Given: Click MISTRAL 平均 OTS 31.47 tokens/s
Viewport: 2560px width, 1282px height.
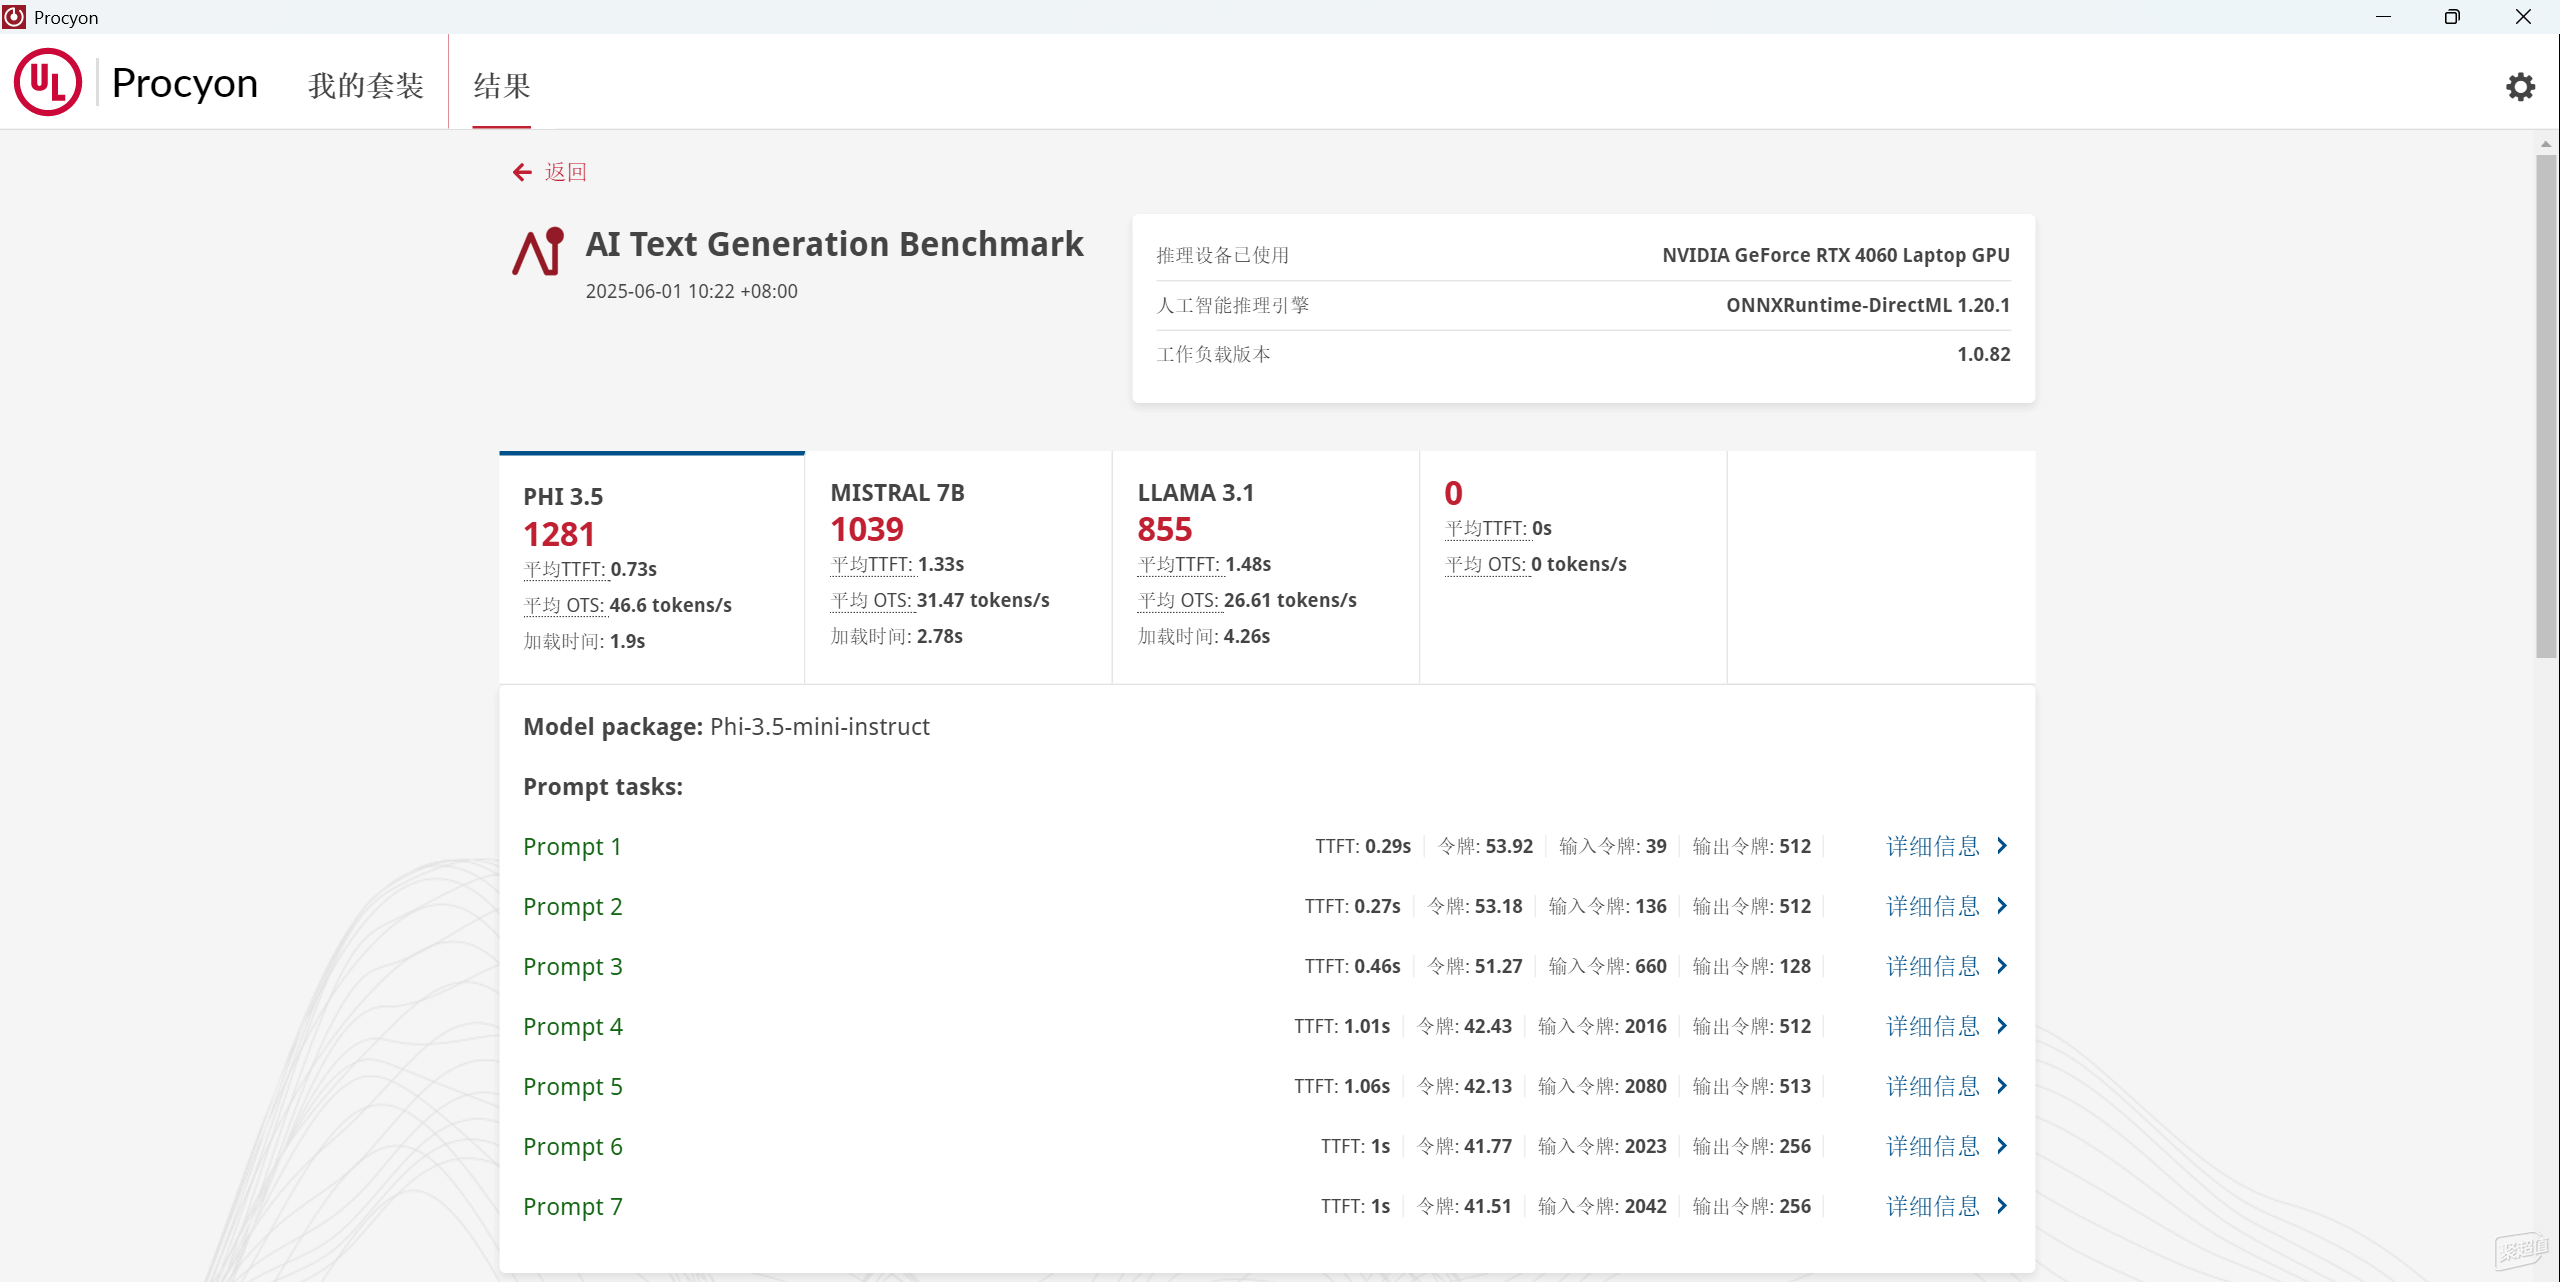Looking at the screenshot, I should (983, 600).
